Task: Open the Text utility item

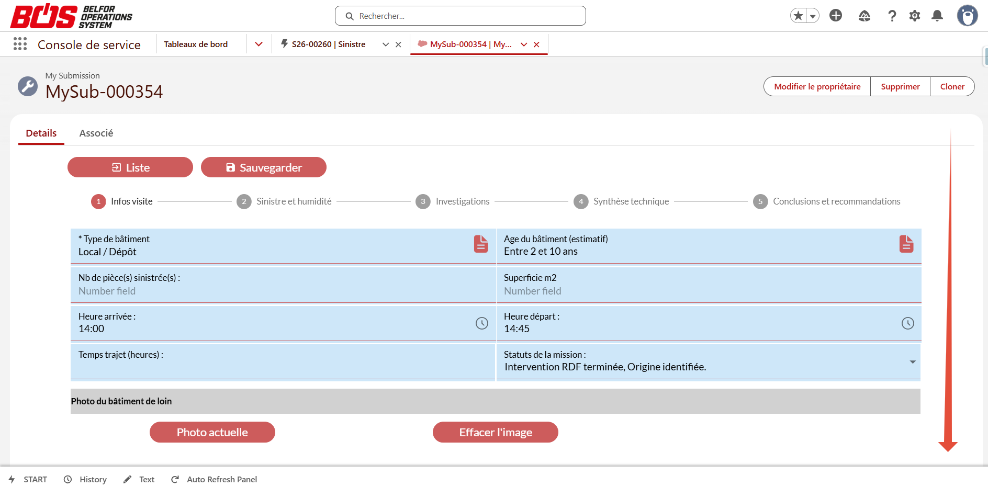Action: 139,479
